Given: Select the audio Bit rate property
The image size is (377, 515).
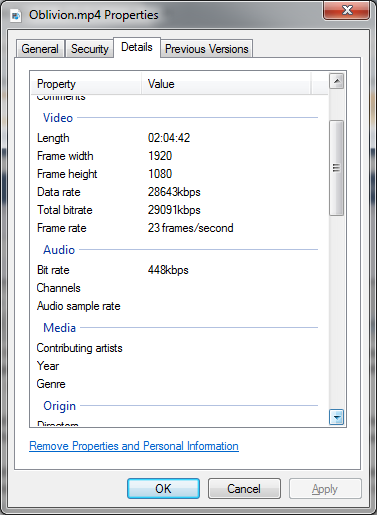Looking at the screenshot, I should 53,270.
